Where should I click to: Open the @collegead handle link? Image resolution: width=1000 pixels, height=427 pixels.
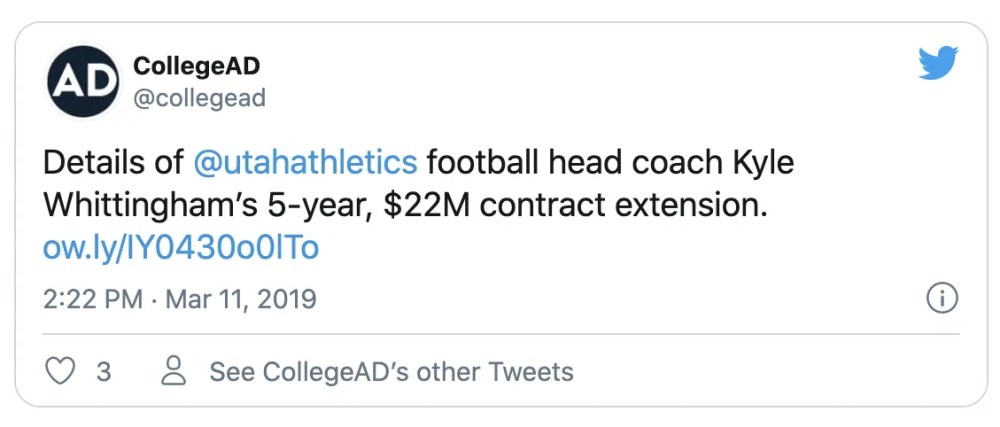point(199,97)
